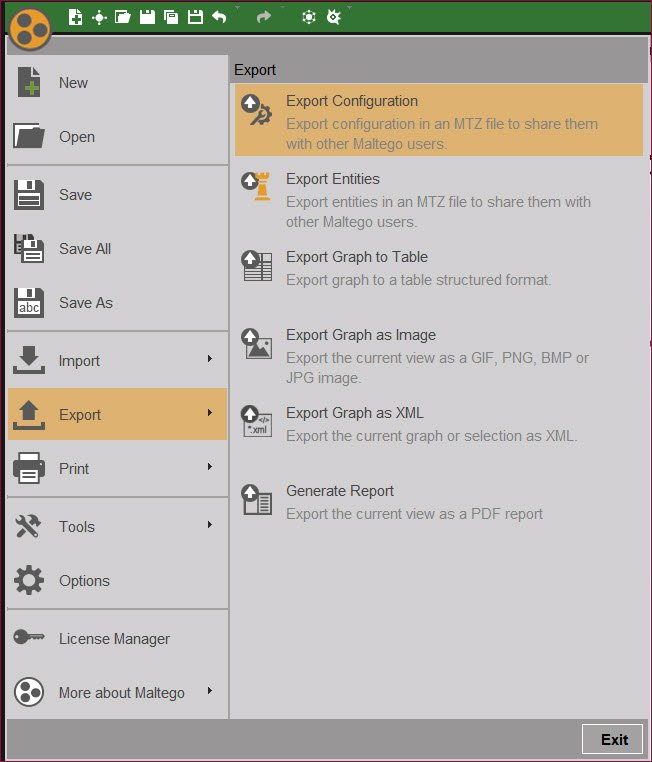Viewport: 652px width, 762px height.
Task: Click the outlined floppy-disk save icon in top toolbar
Action: pos(195,17)
